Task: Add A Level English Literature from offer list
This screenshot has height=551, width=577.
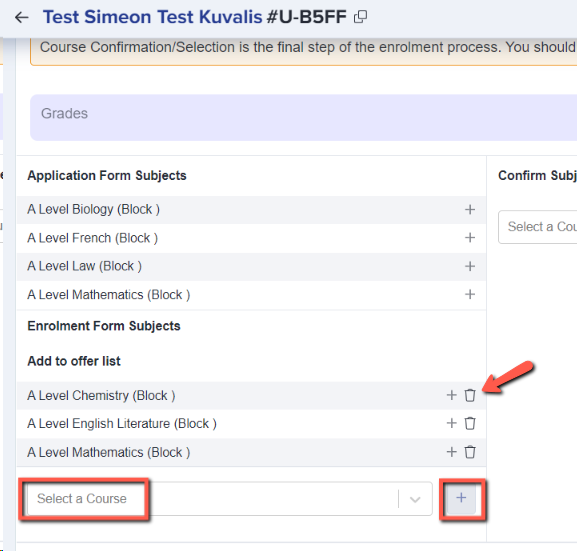Action: tap(452, 423)
